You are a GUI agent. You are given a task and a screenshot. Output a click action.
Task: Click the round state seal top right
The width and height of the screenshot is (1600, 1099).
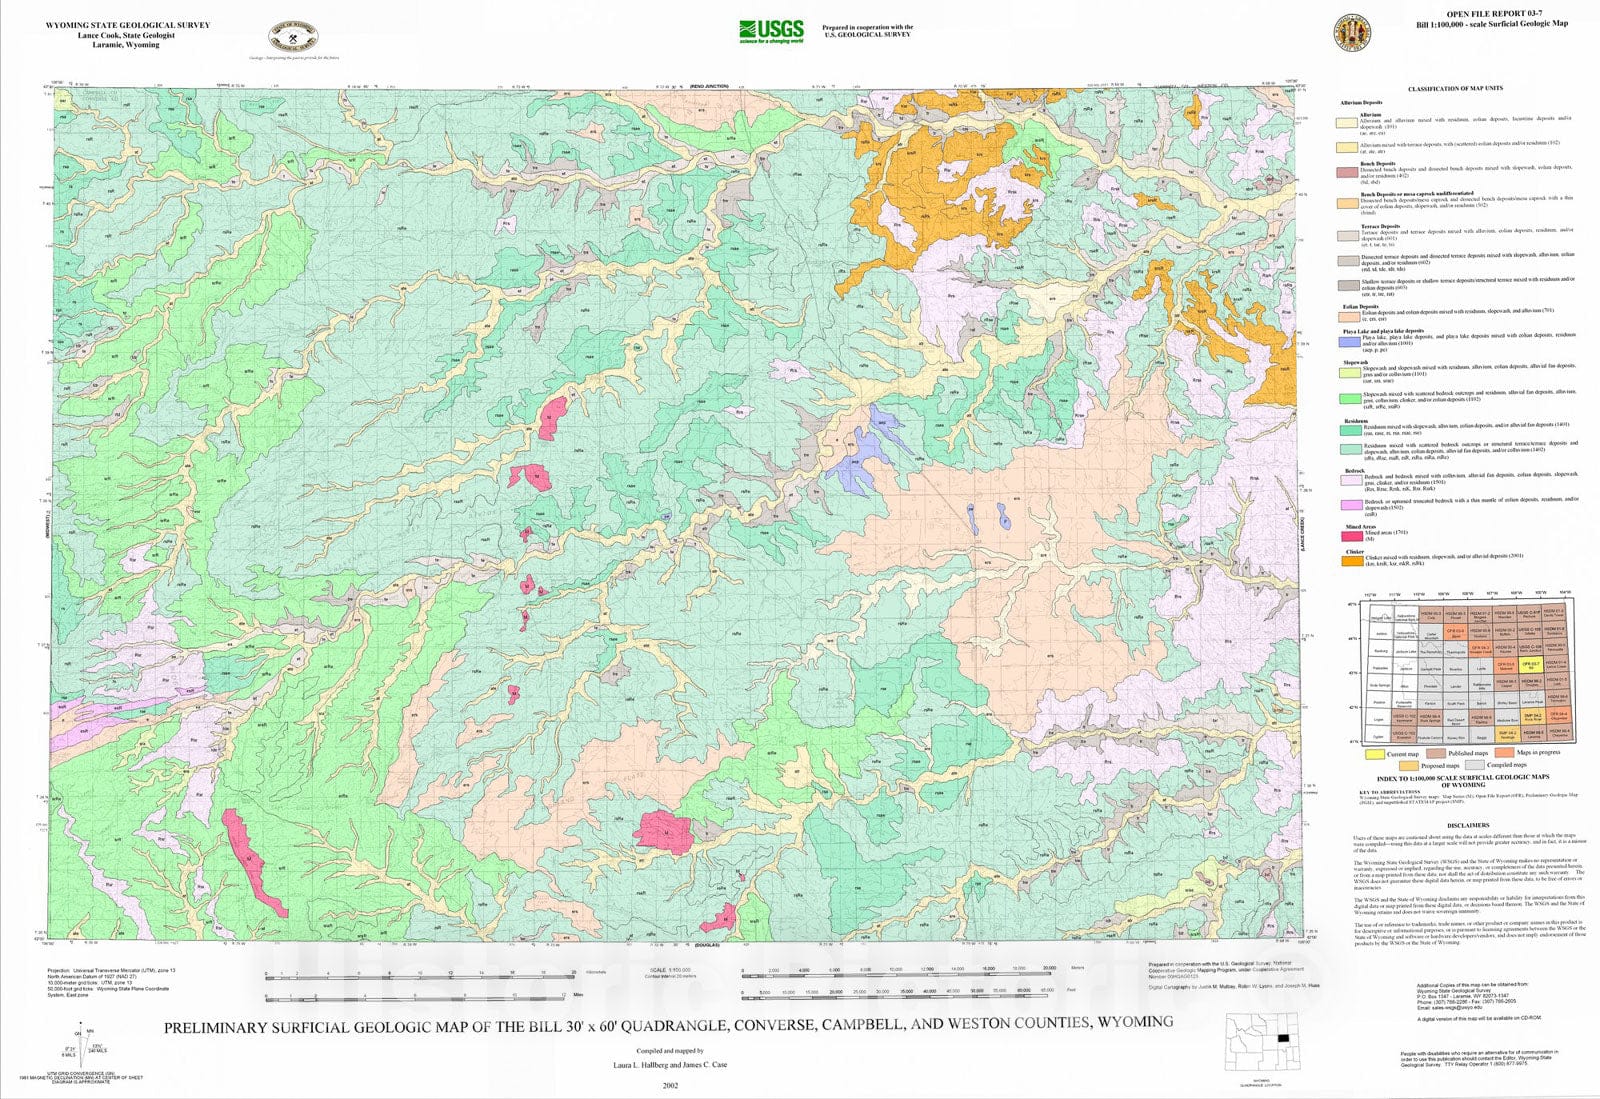click(1353, 32)
